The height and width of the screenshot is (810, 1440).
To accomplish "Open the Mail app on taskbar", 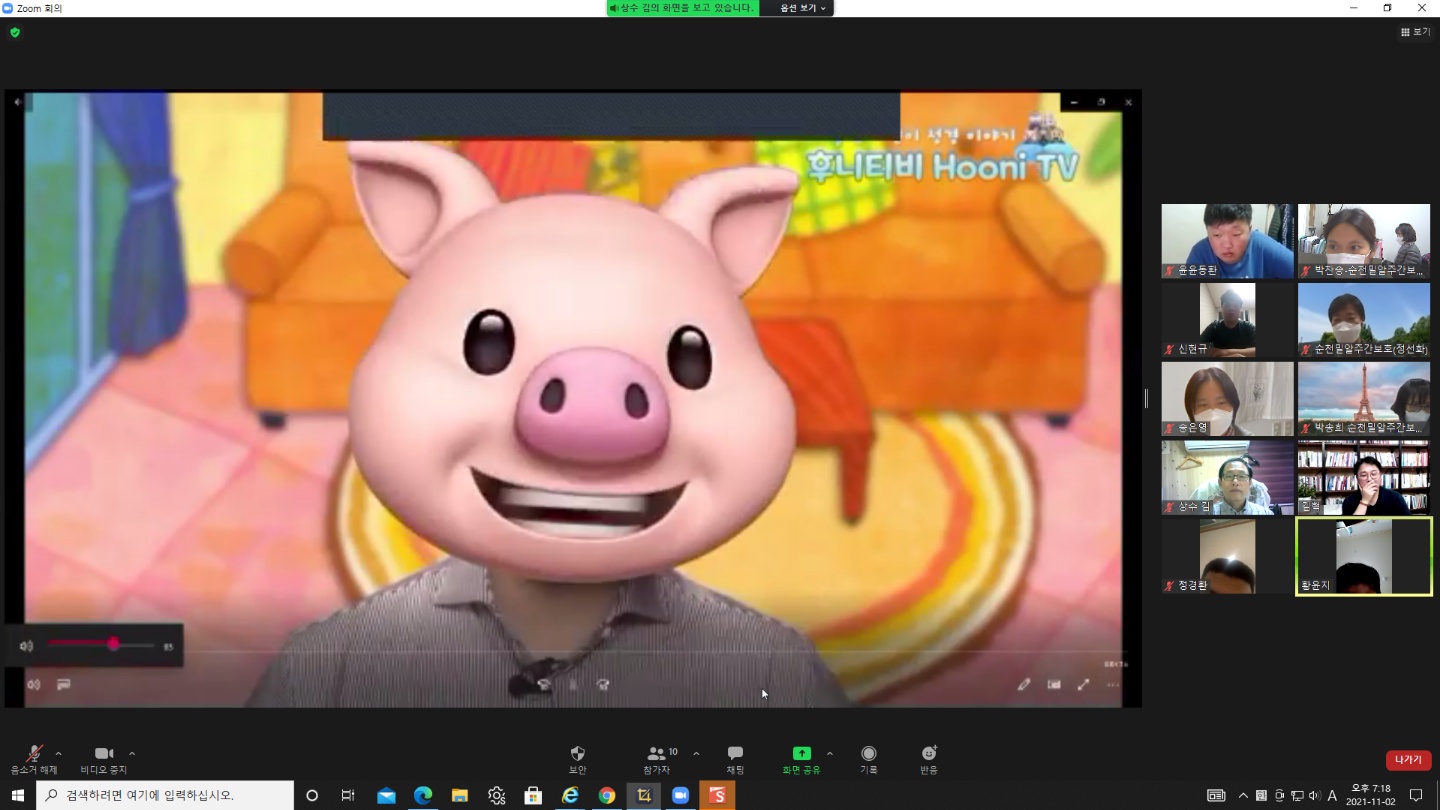I will [386, 795].
